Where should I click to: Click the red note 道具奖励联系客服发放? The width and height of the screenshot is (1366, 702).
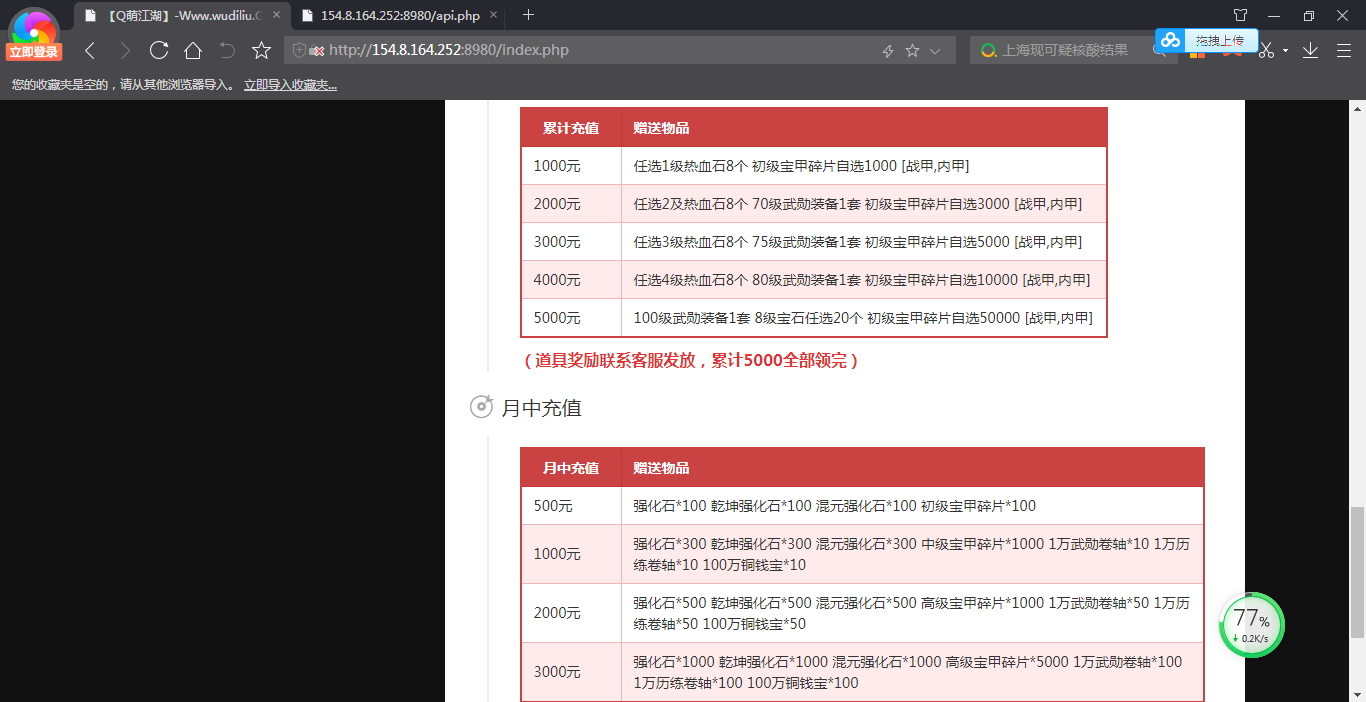point(690,360)
